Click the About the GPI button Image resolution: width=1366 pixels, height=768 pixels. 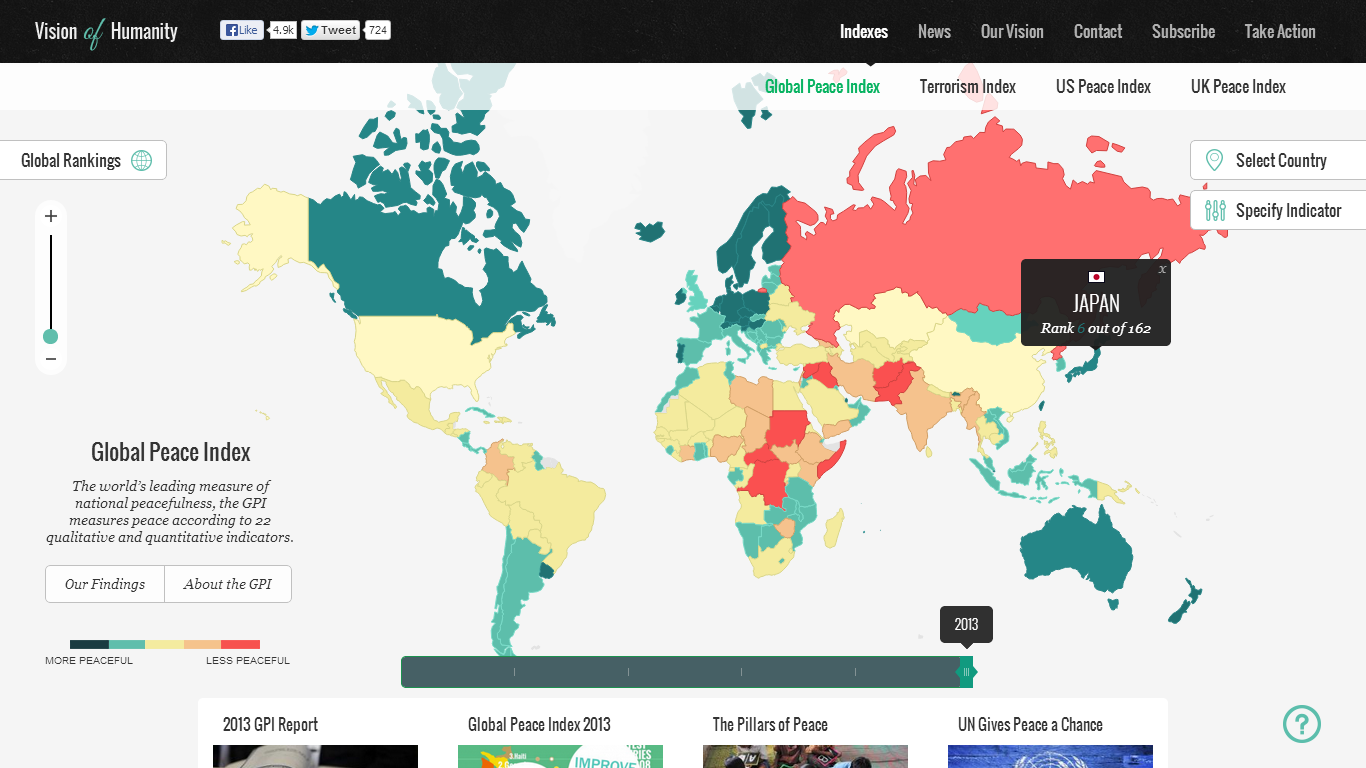(228, 584)
